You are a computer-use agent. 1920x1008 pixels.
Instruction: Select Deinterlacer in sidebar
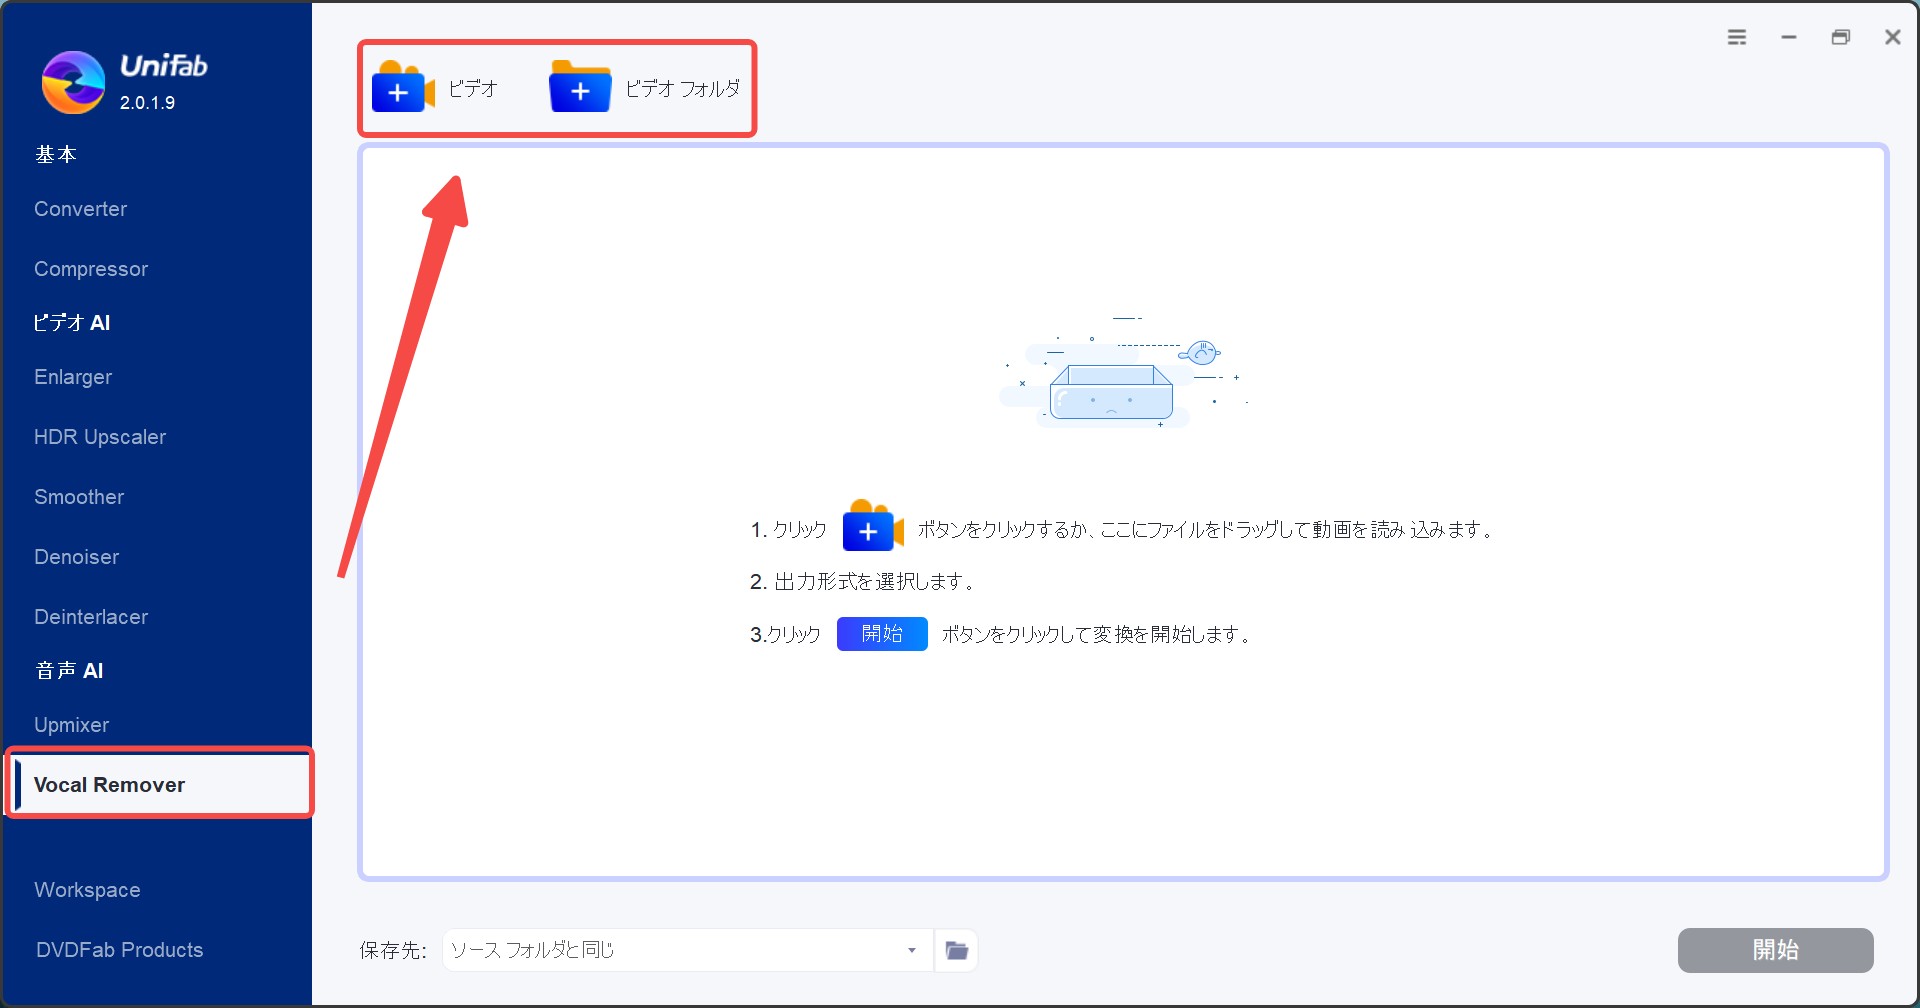[91, 617]
